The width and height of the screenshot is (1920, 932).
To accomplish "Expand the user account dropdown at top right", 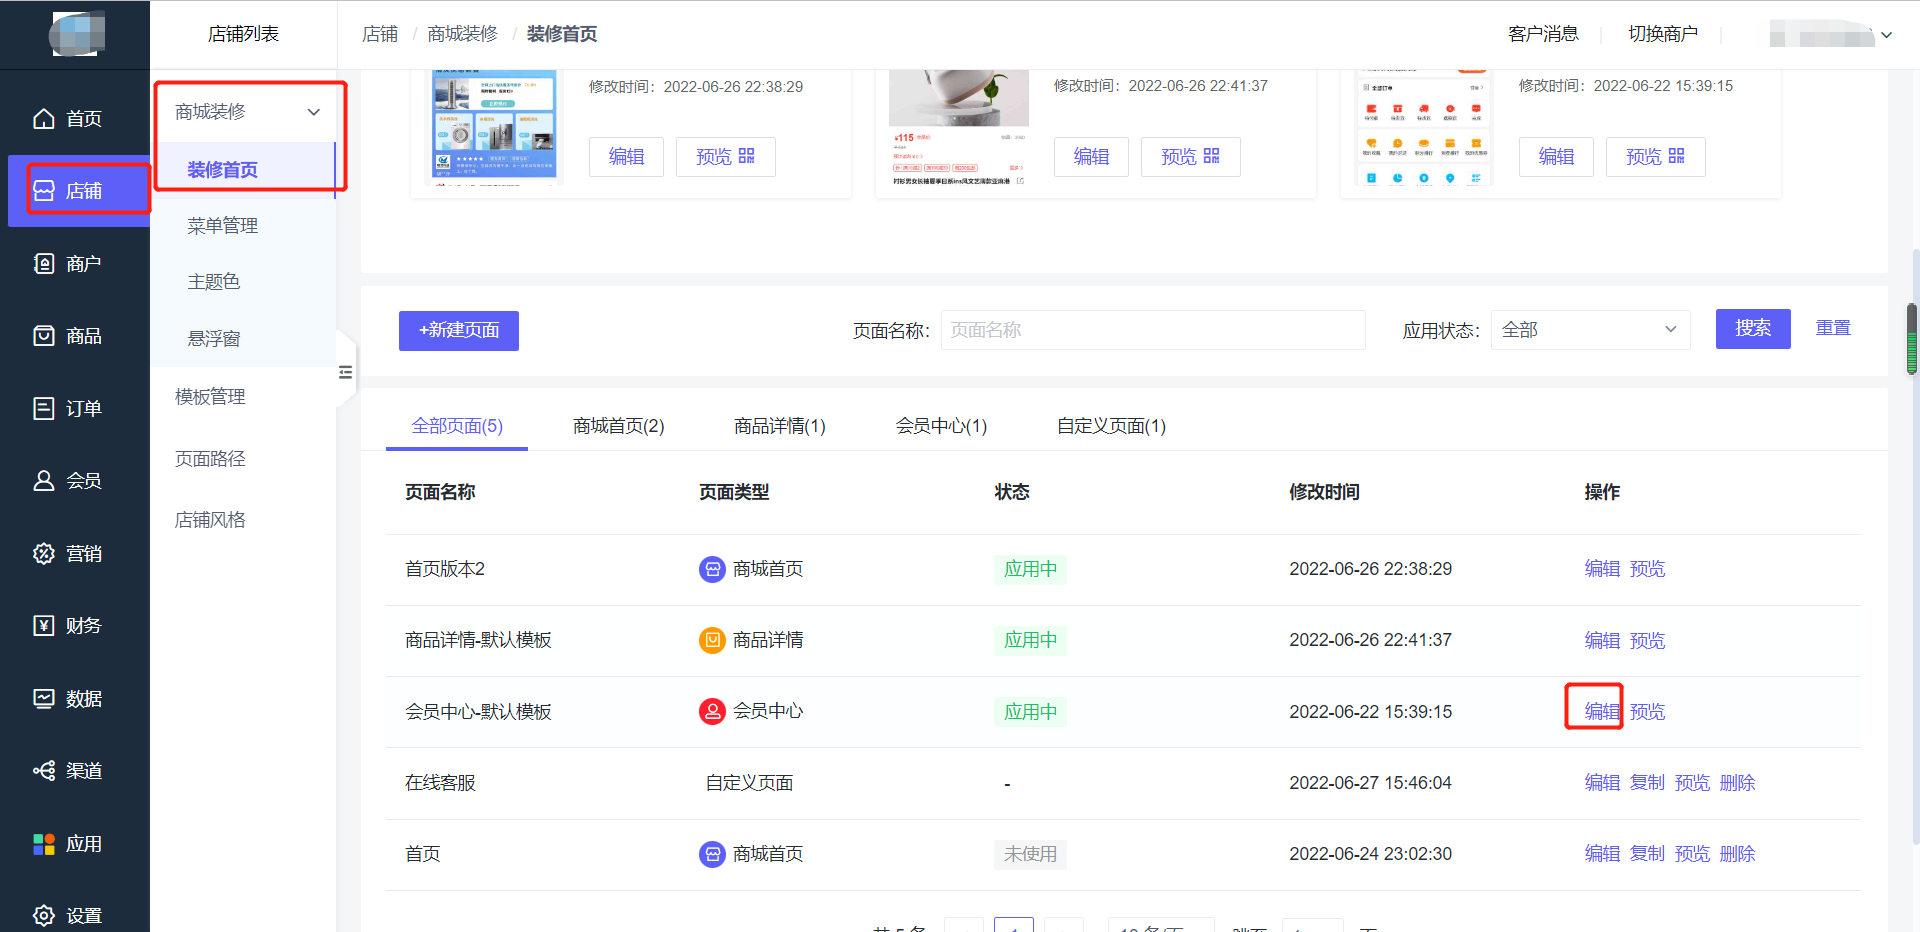I will click(x=1886, y=35).
